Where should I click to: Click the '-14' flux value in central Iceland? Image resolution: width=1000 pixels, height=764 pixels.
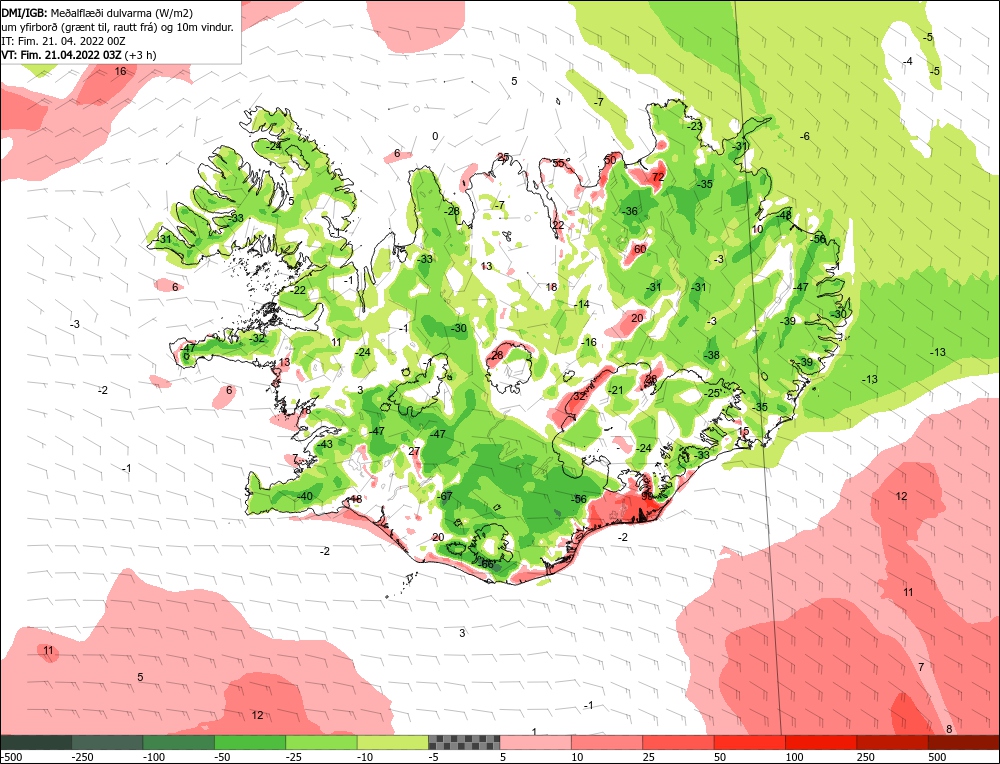coord(581,304)
